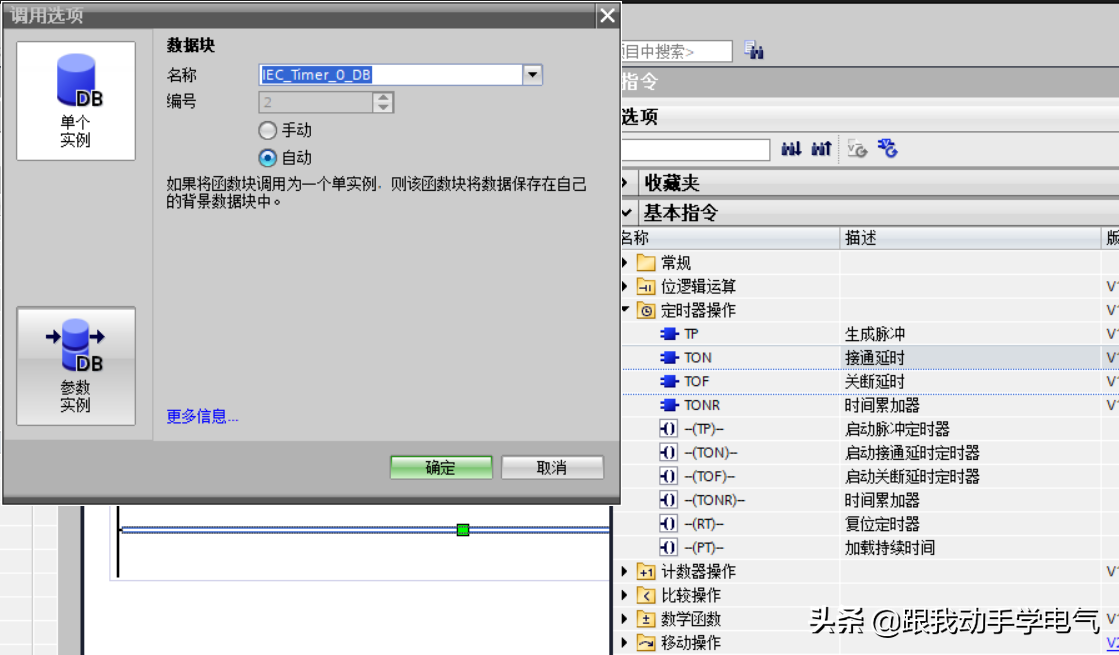Expand the 收藏夹 favorites section
Screen dimensions: 1119x655
627,183
